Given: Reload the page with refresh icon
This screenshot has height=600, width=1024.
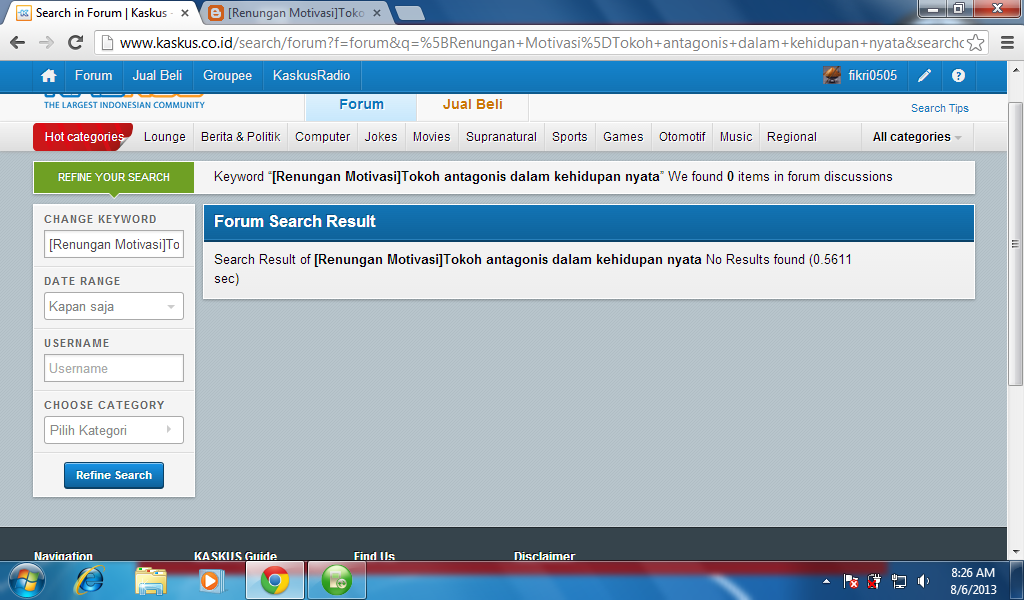Looking at the screenshot, I should tap(76, 43).
